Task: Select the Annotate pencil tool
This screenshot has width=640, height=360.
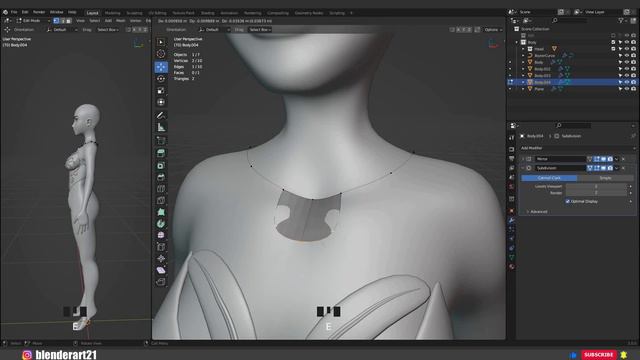Action: click(161, 116)
